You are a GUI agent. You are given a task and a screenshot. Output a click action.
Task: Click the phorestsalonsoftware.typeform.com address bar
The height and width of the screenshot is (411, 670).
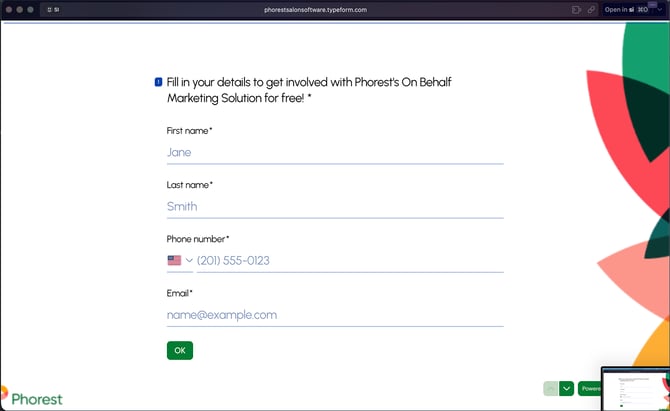[315, 9]
